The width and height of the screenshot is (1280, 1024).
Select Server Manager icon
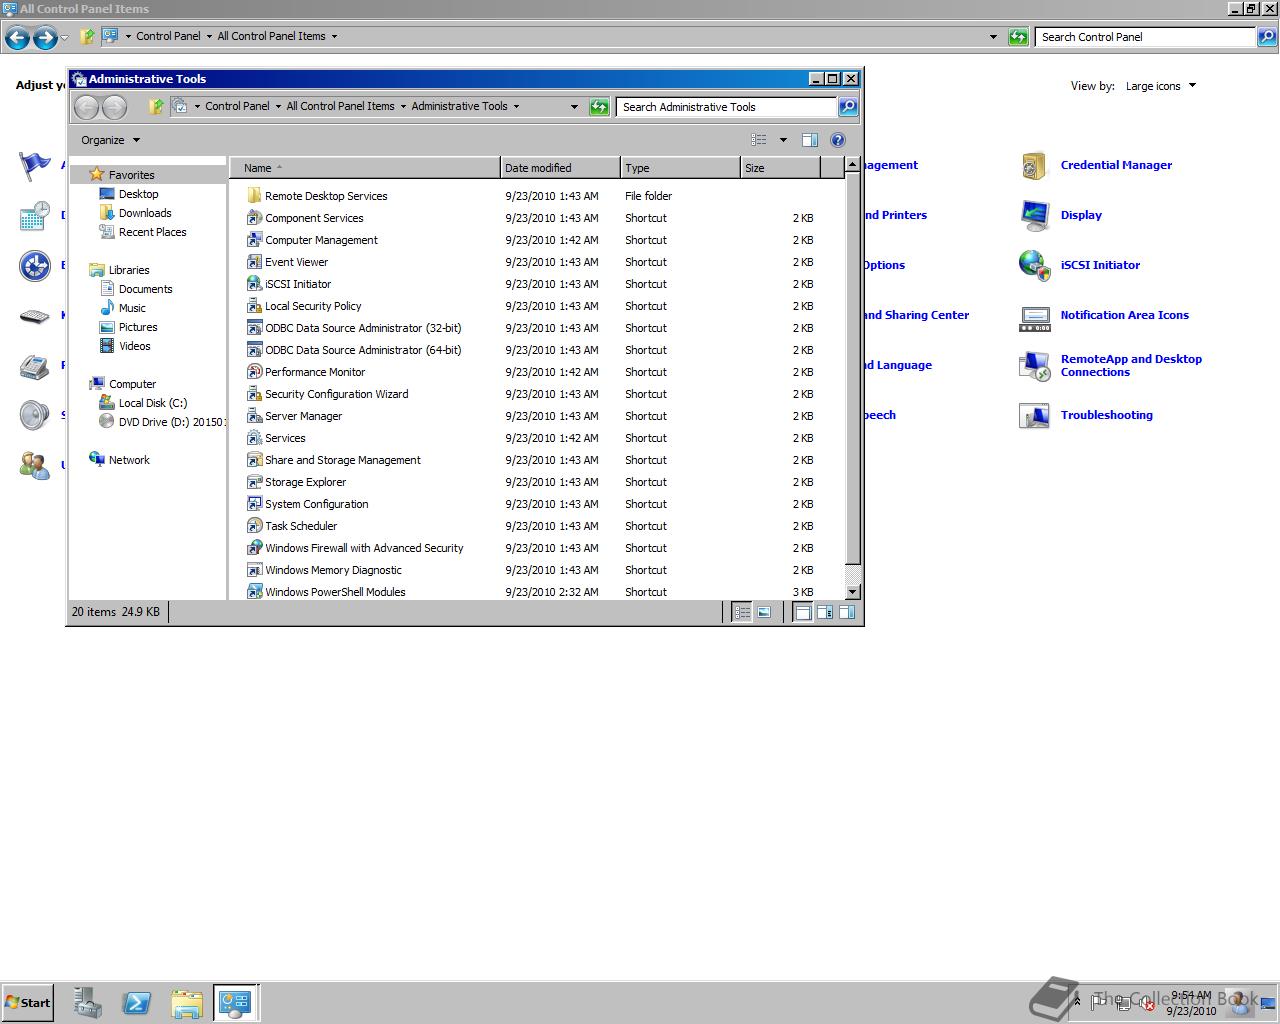click(x=254, y=416)
